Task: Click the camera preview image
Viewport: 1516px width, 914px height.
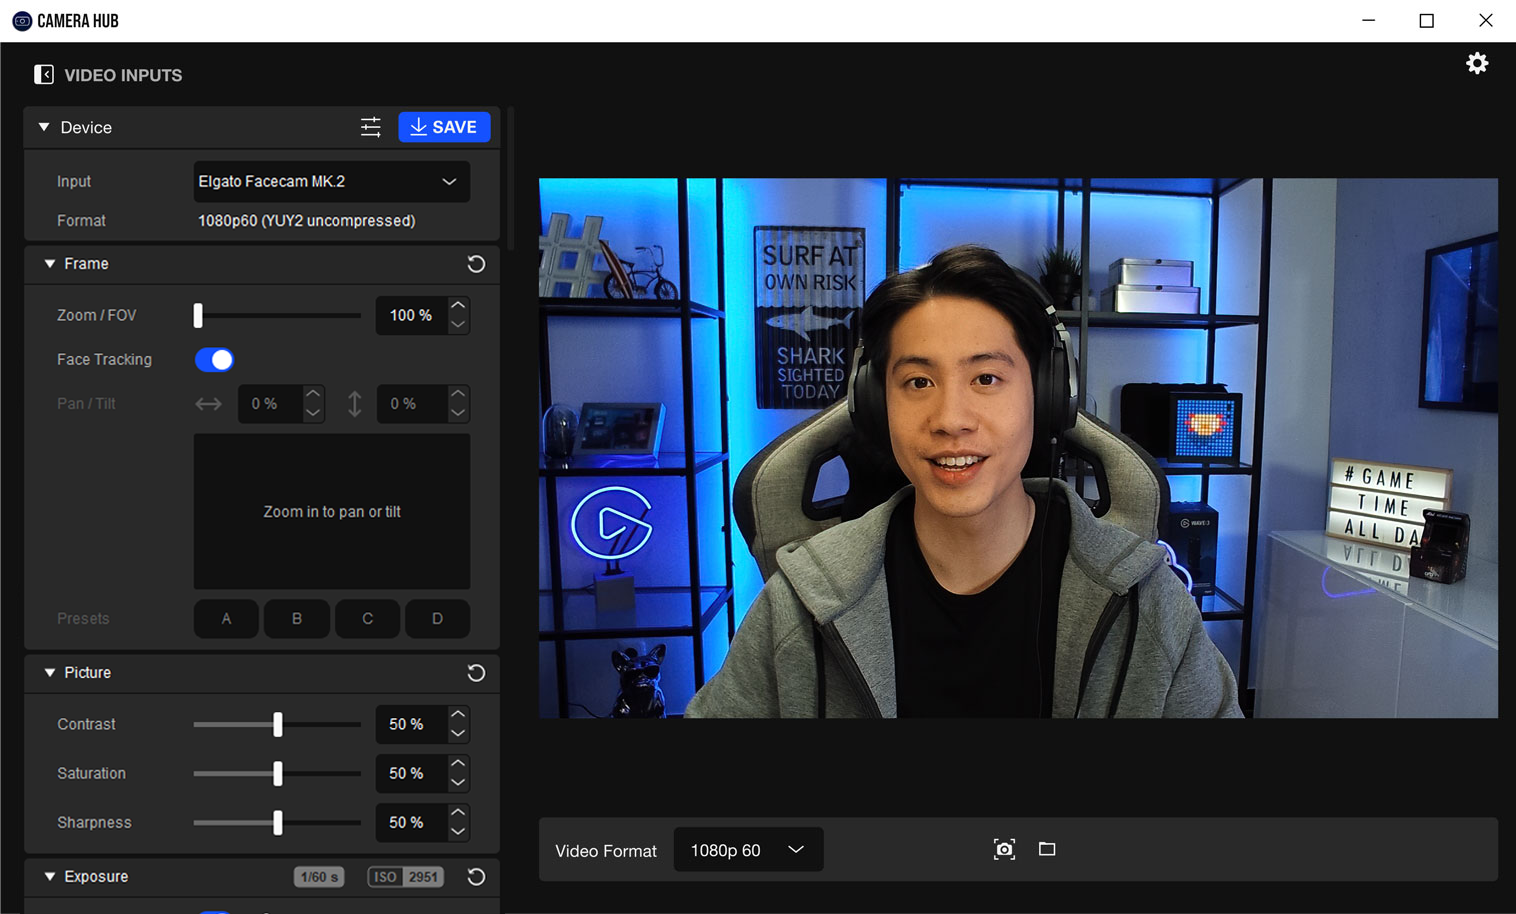Action: tap(1018, 448)
